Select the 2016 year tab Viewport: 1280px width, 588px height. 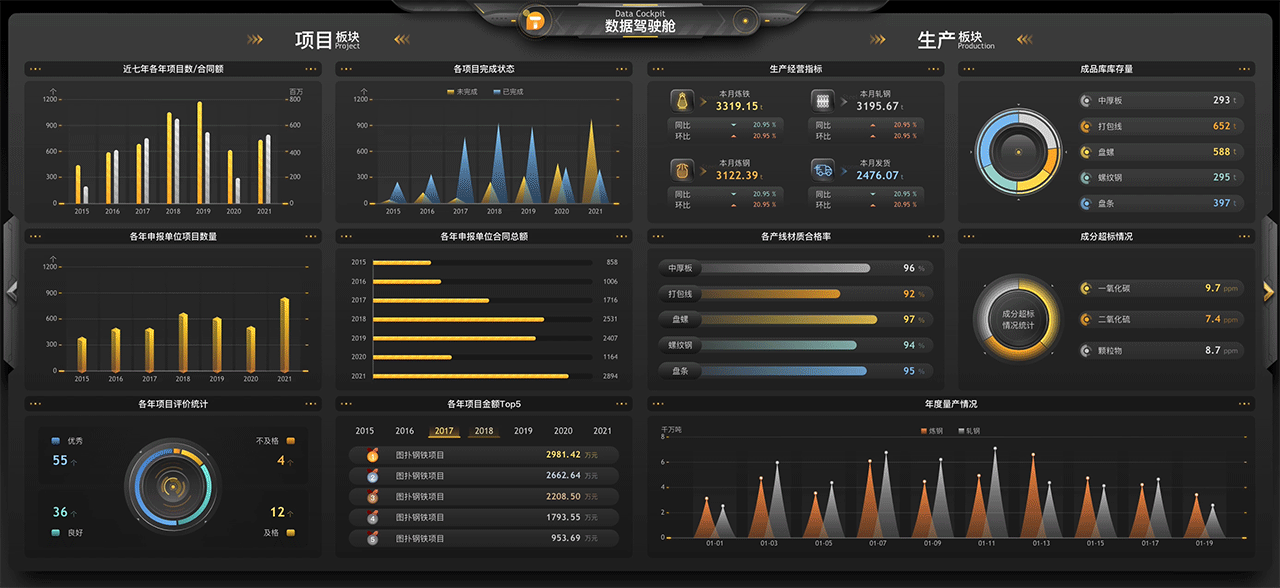[x=405, y=431]
